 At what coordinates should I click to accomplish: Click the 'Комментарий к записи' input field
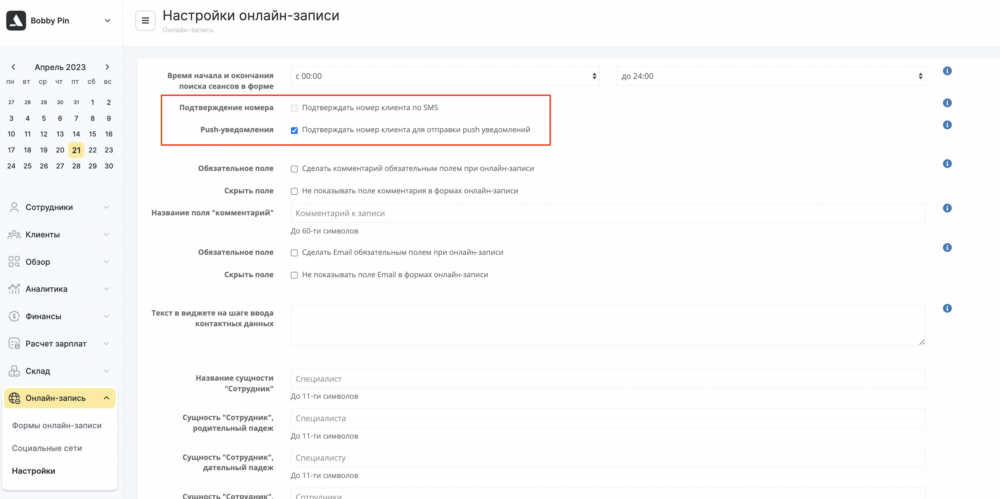607,213
